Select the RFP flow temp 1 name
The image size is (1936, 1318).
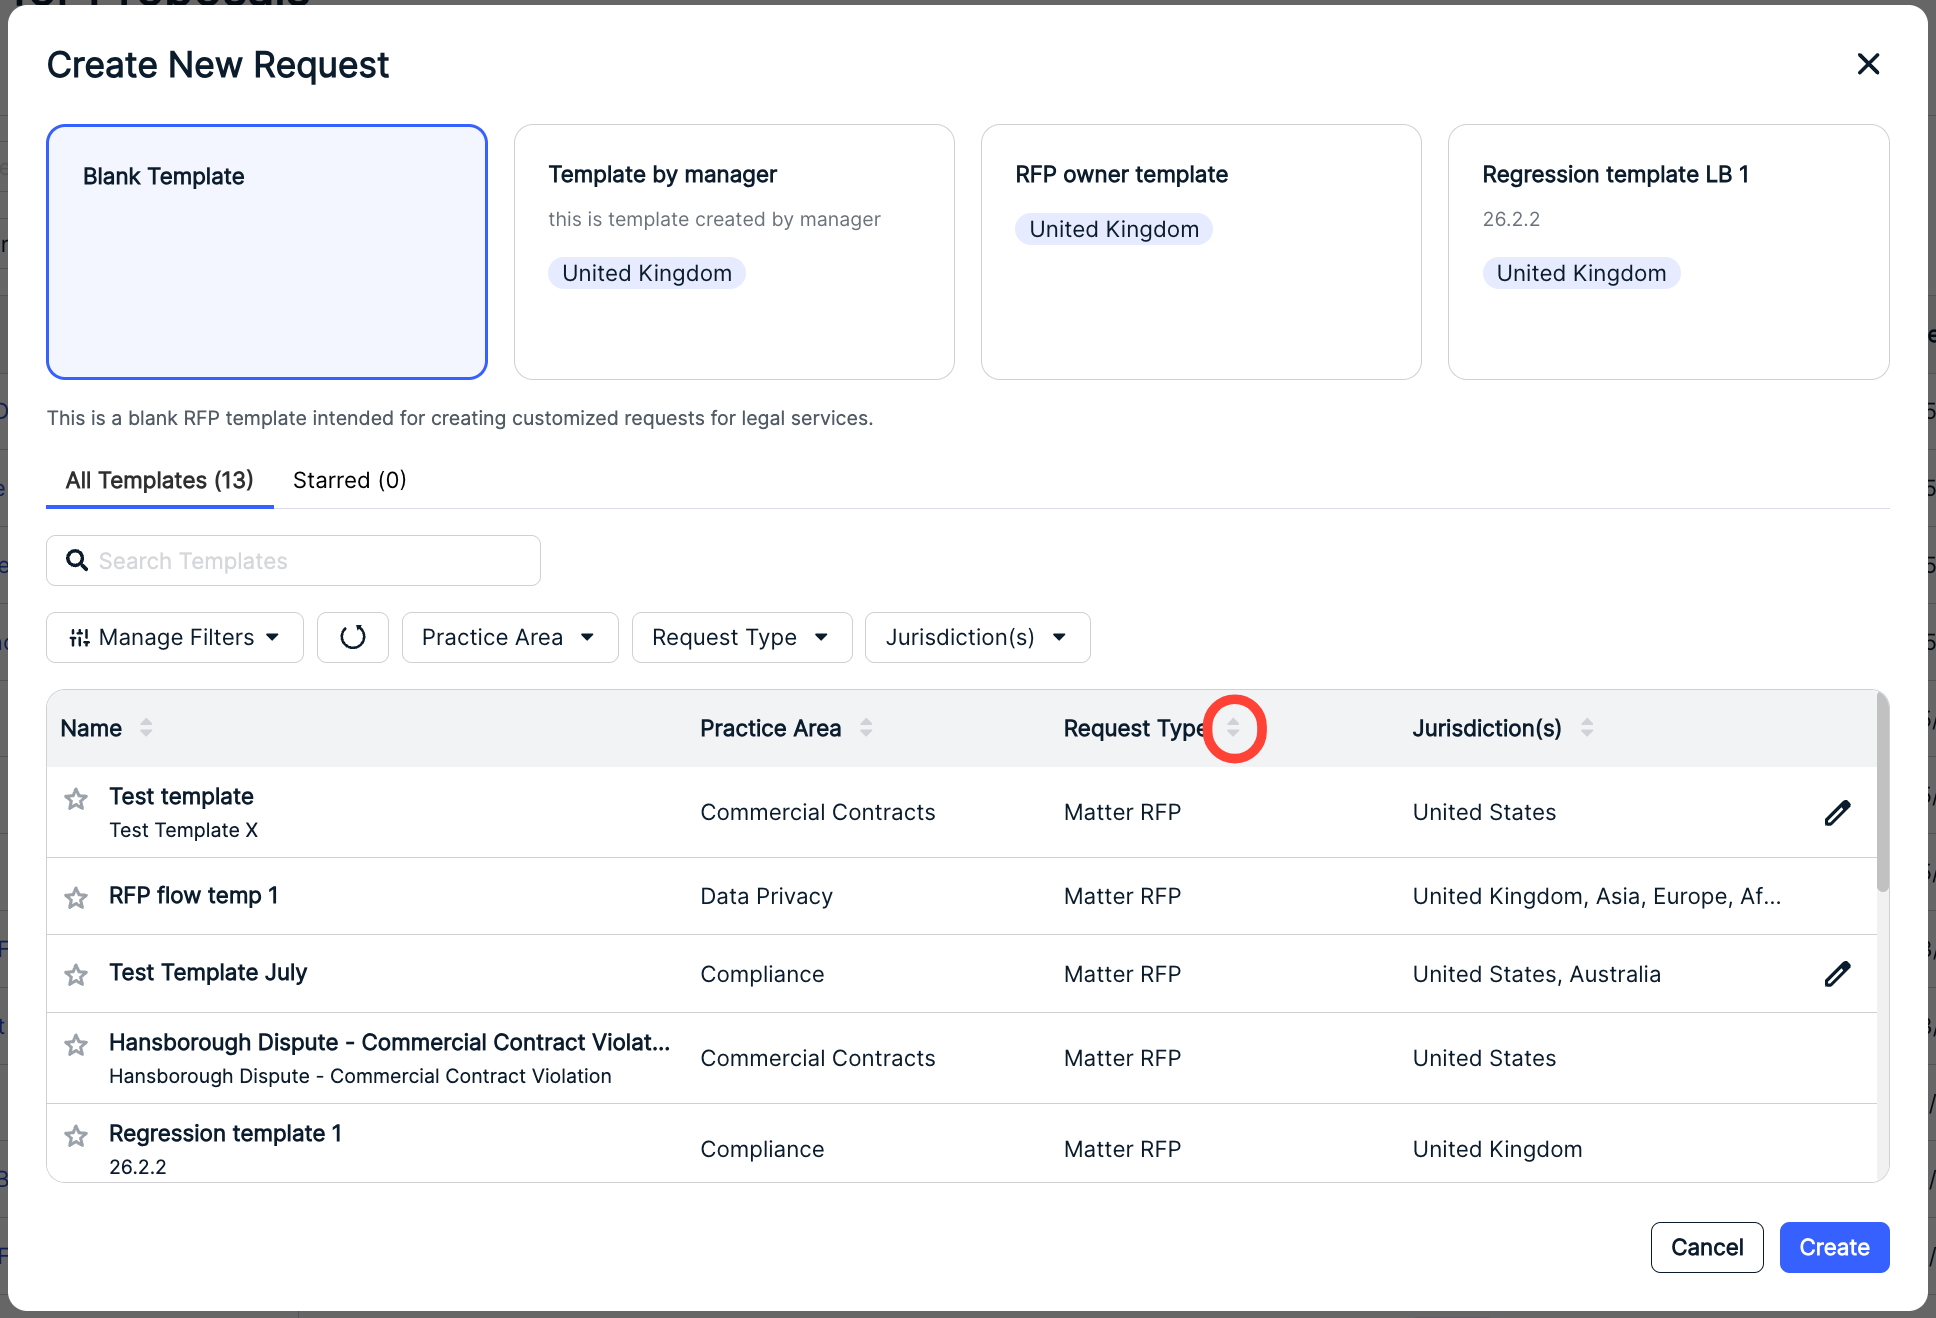pyautogui.click(x=193, y=895)
